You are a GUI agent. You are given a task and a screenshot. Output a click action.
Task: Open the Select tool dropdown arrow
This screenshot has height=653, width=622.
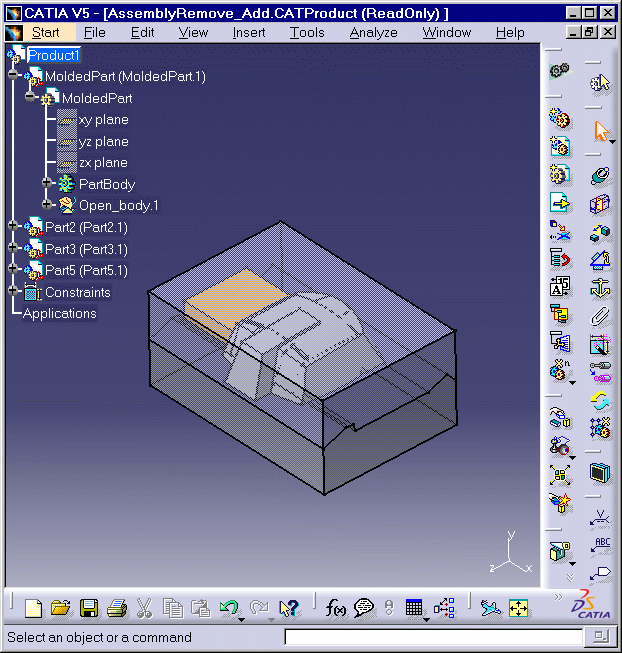click(x=612, y=142)
